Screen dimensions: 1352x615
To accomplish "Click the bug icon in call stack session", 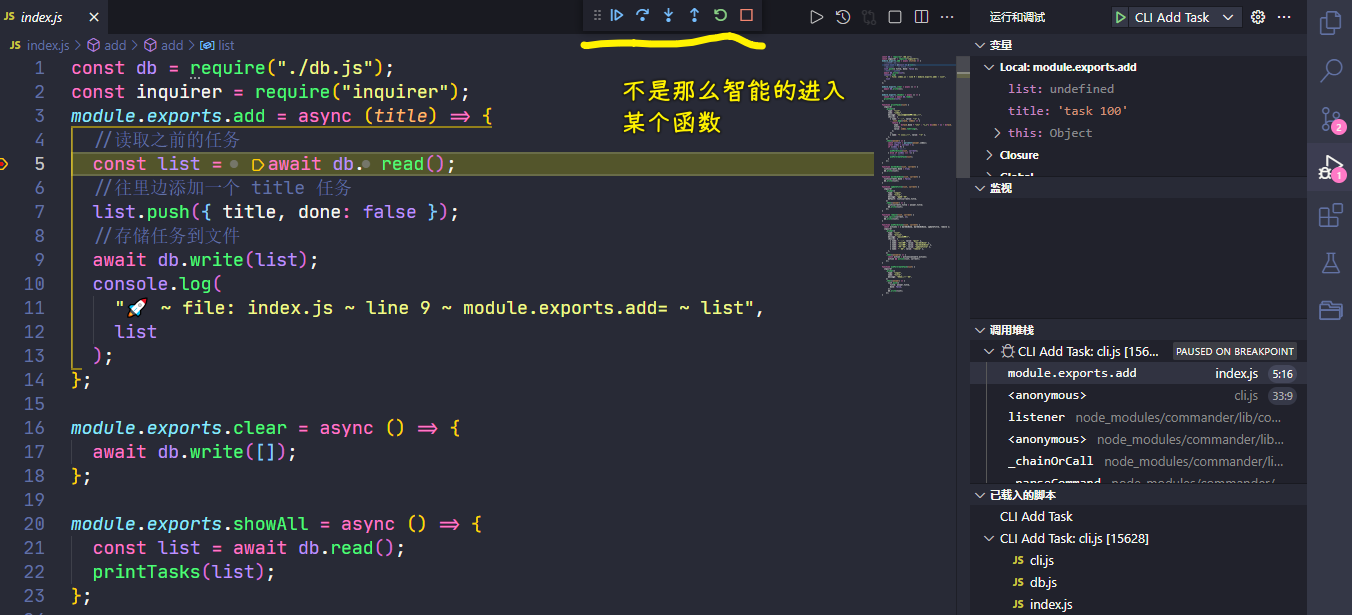I will [x=1008, y=352].
